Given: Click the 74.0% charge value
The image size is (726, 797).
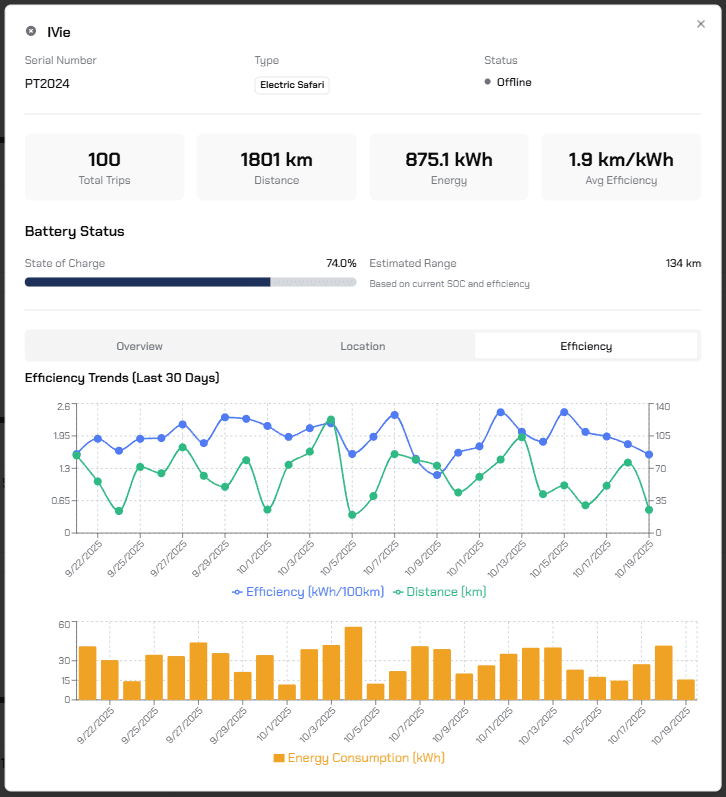Looking at the screenshot, I should tap(341, 263).
